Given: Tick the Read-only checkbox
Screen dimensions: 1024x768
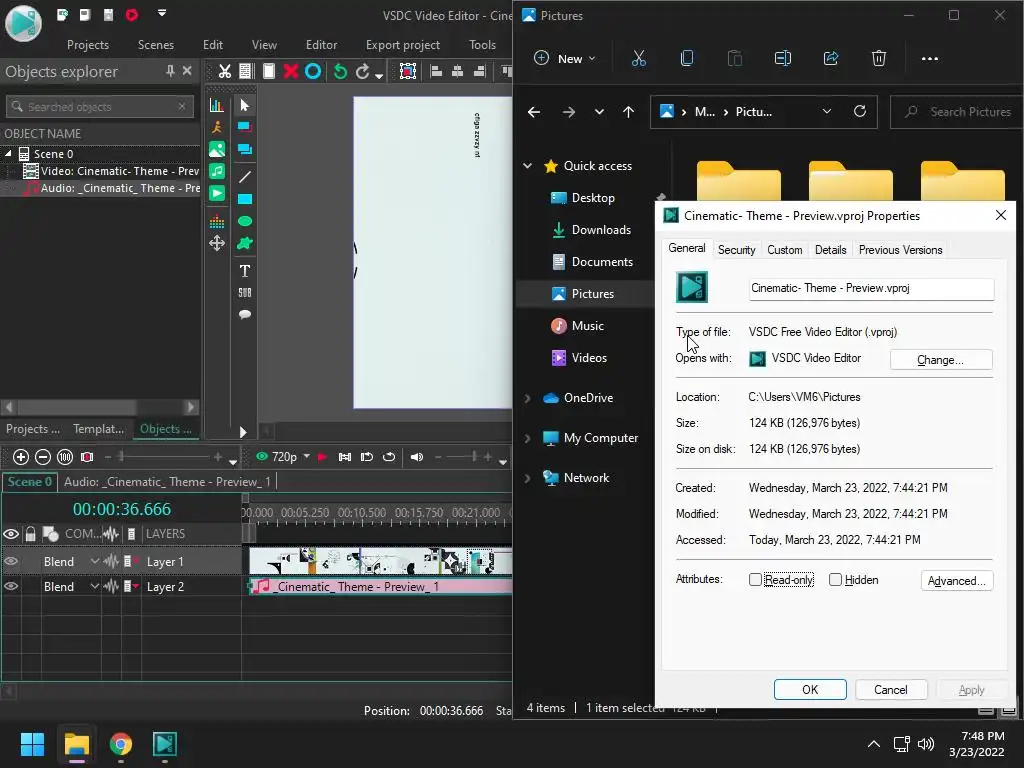Looking at the screenshot, I should click(x=755, y=580).
